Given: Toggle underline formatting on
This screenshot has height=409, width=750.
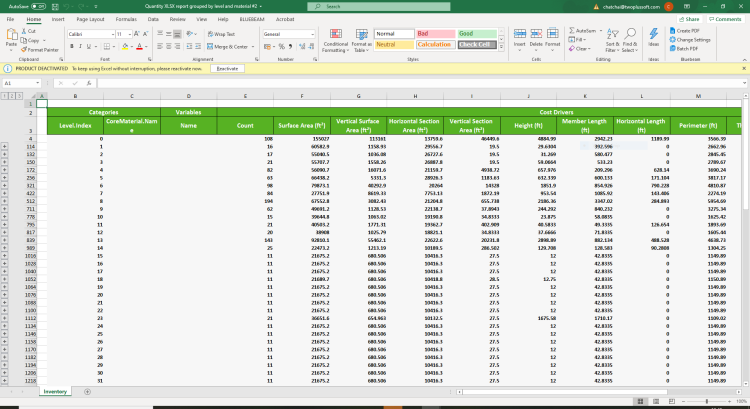Looking at the screenshot, I should pyautogui.click(x=88, y=46).
